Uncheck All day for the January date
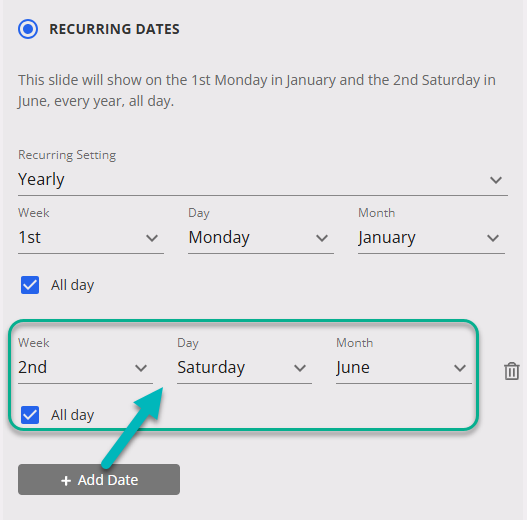527x520 pixels. click(30, 285)
